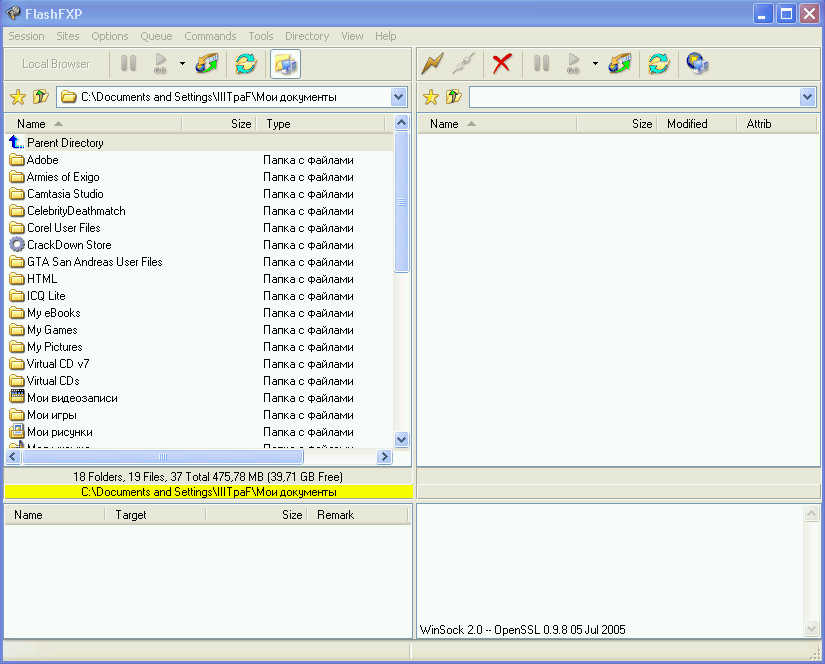The image size is (825, 664).
Task: Open the Commands menu
Action: (210, 36)
